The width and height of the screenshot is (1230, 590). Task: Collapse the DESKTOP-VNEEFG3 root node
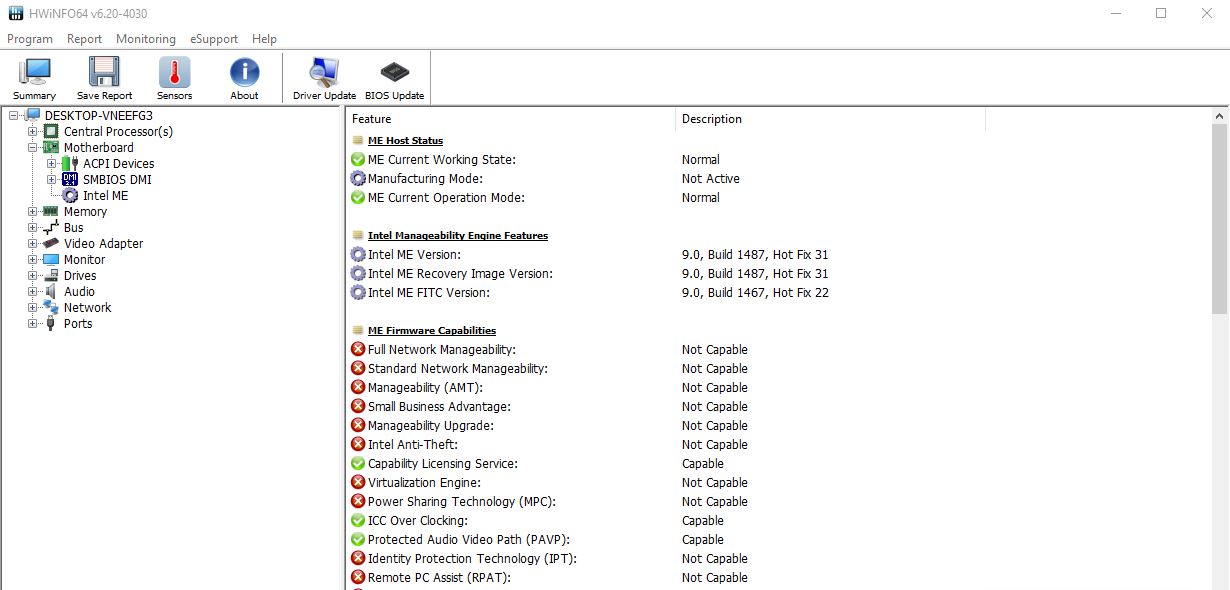tap(13, 115)
